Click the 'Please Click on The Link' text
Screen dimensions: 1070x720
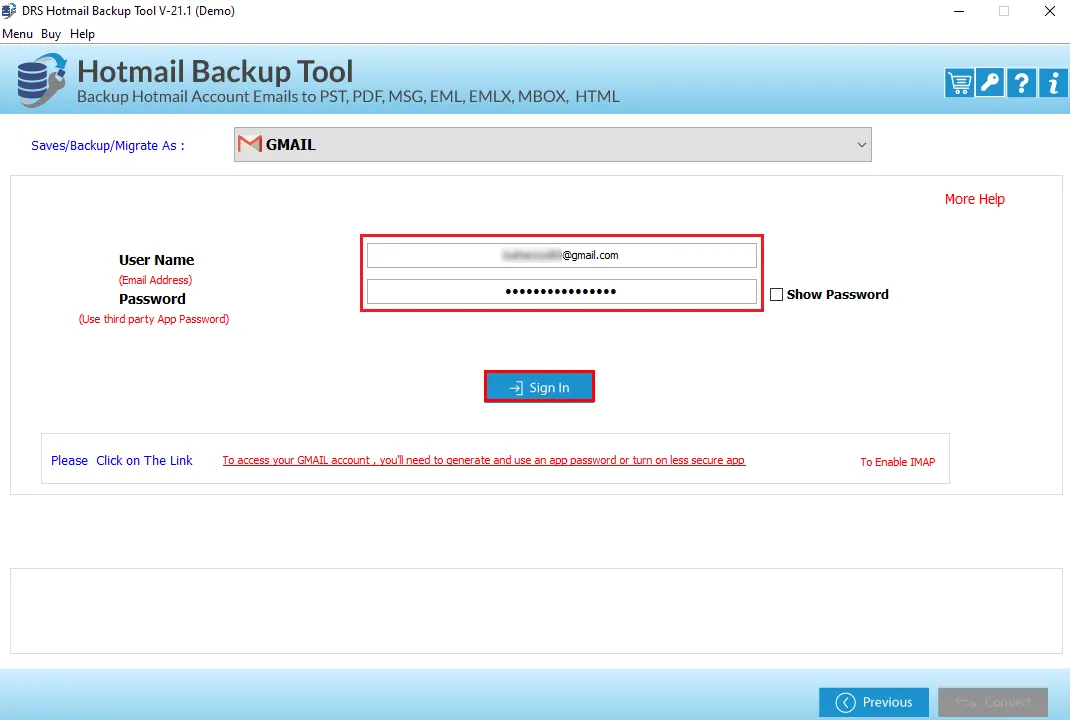click(121, 461)
